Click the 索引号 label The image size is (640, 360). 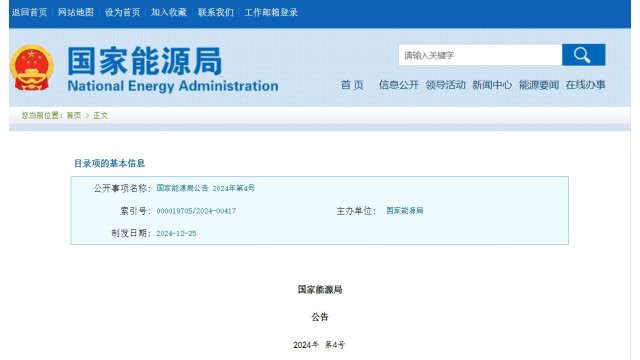(136, 211)
